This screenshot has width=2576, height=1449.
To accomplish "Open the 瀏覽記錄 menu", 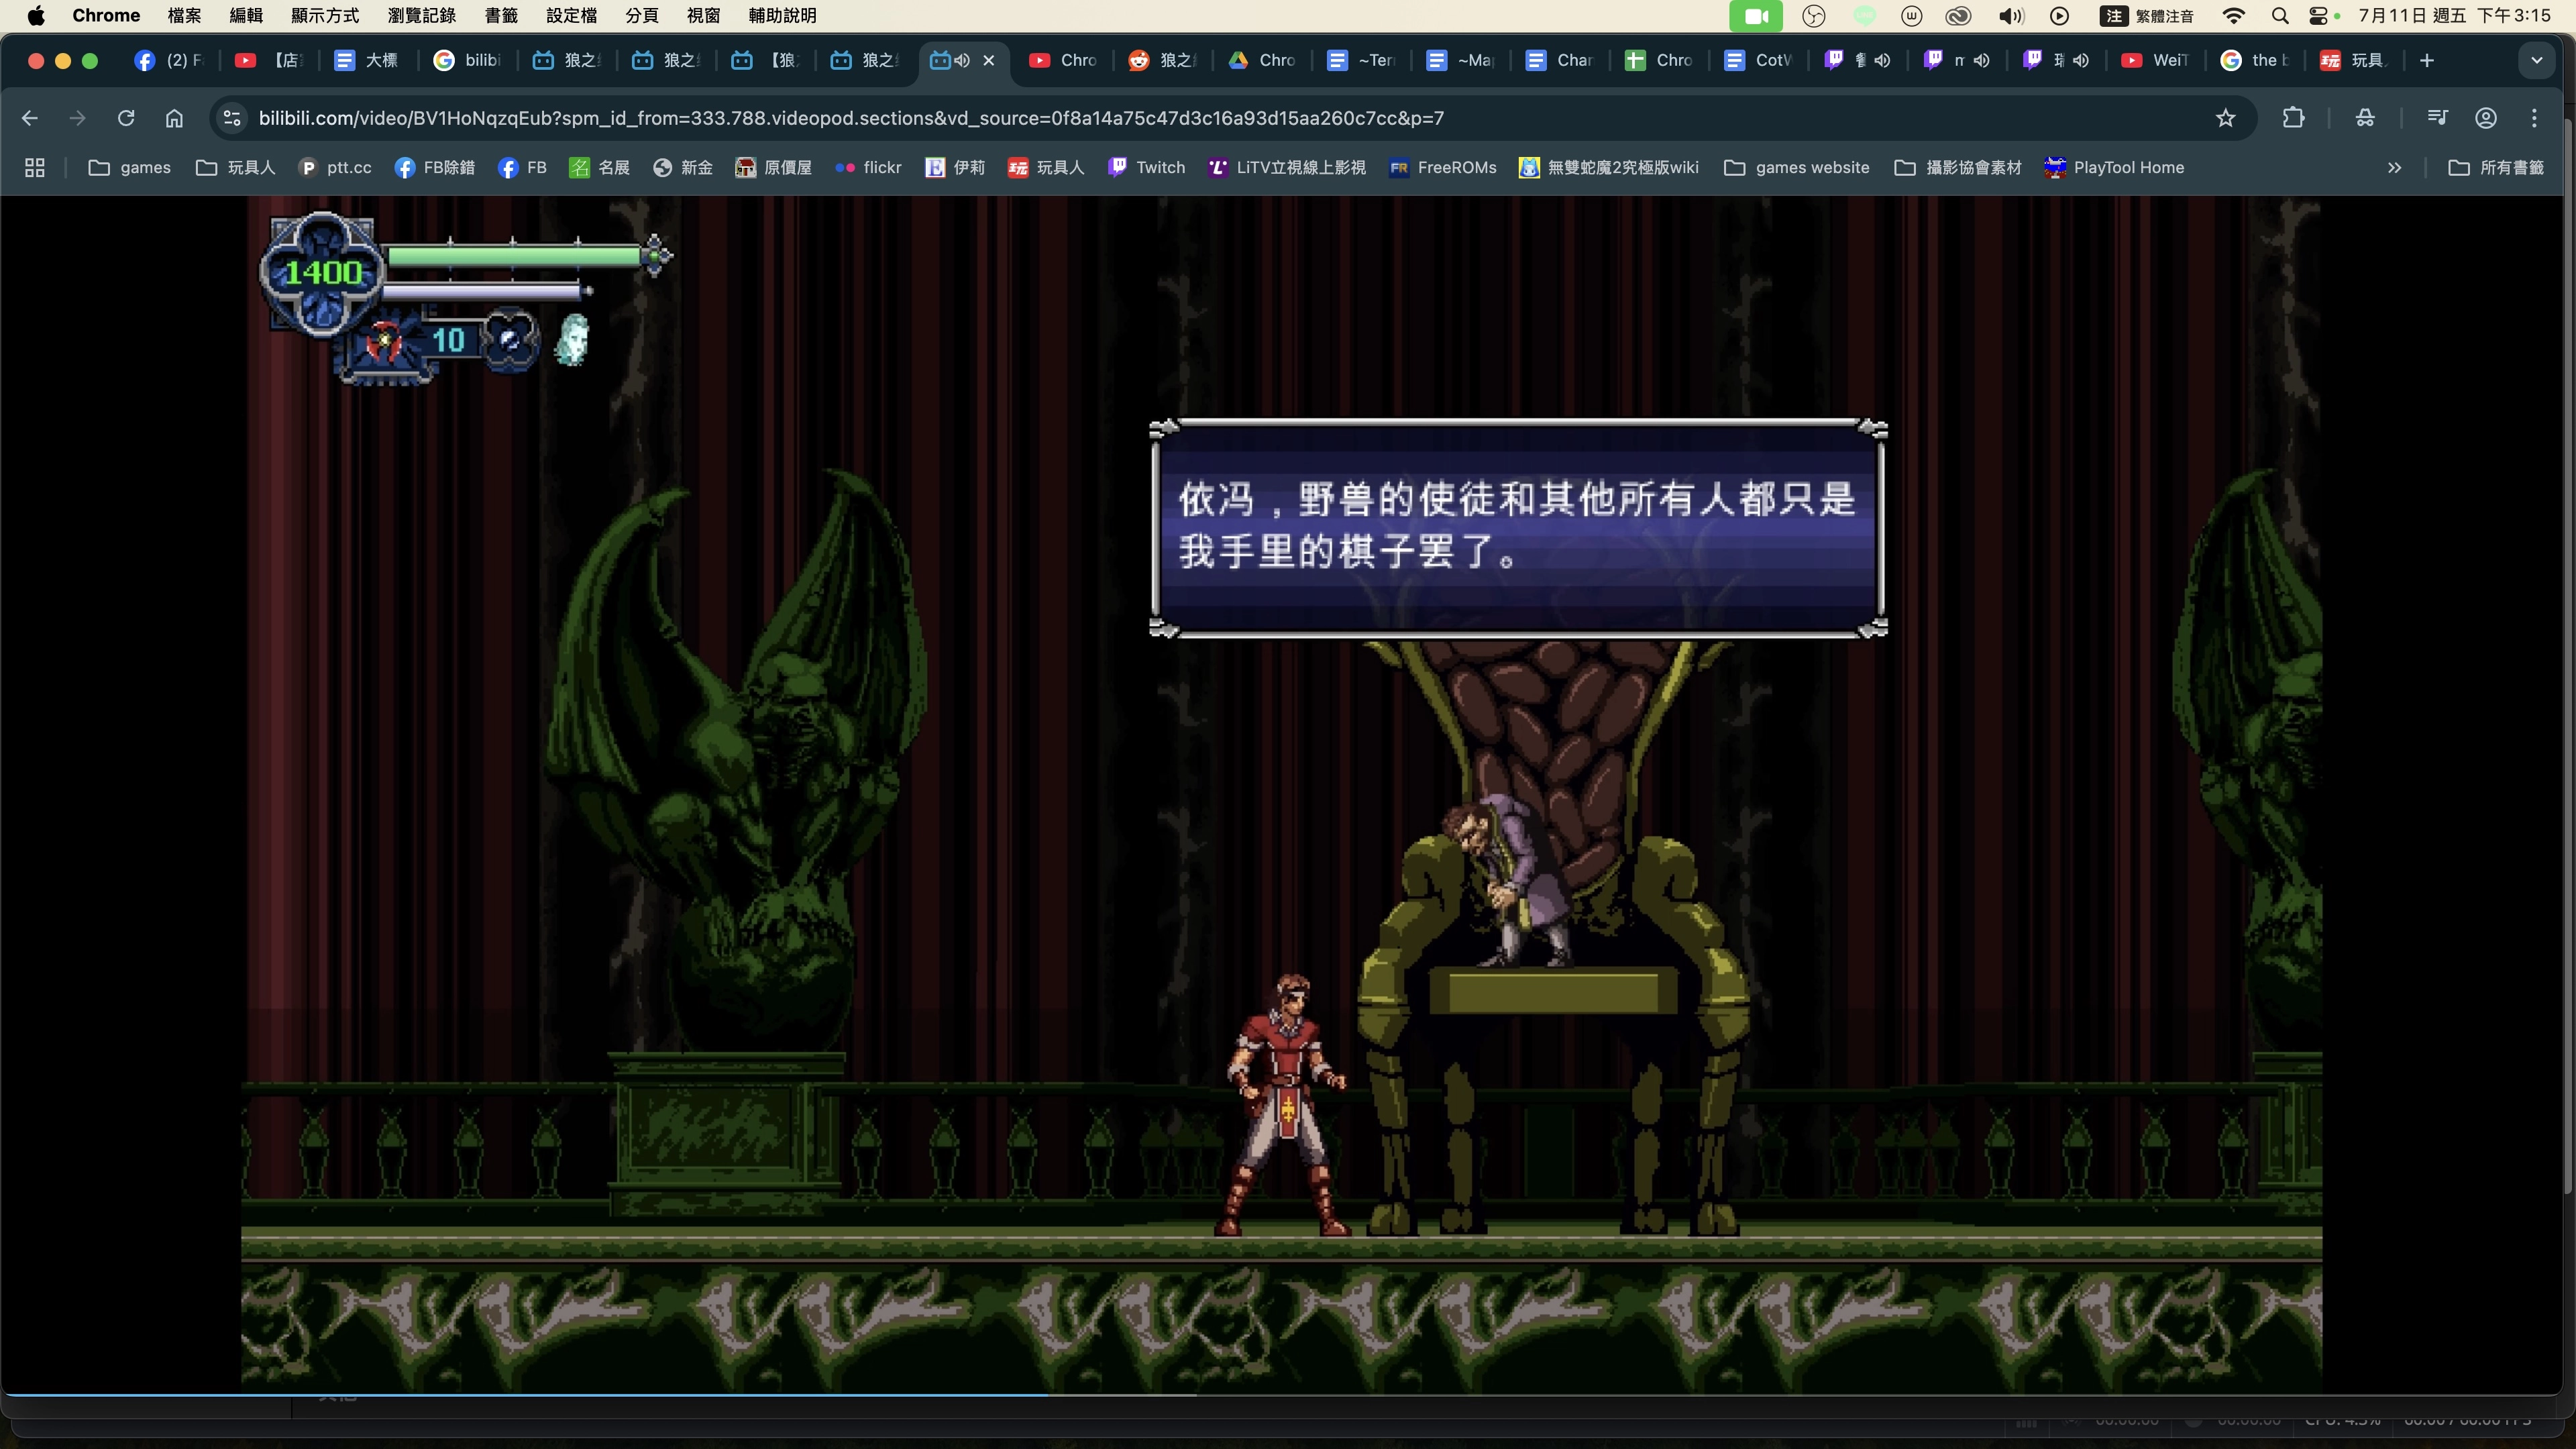I will [x=422, y=16].
